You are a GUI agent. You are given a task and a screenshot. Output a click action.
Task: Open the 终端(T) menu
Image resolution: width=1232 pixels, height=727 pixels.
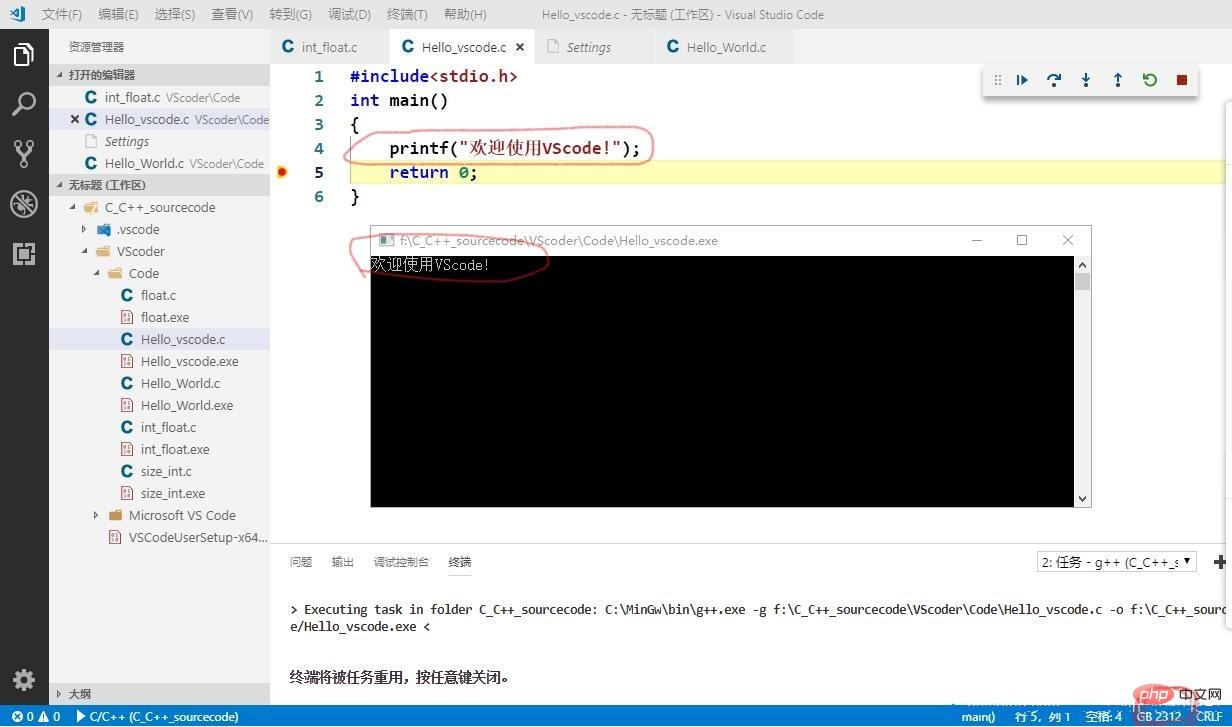click(x=407, y=14)
